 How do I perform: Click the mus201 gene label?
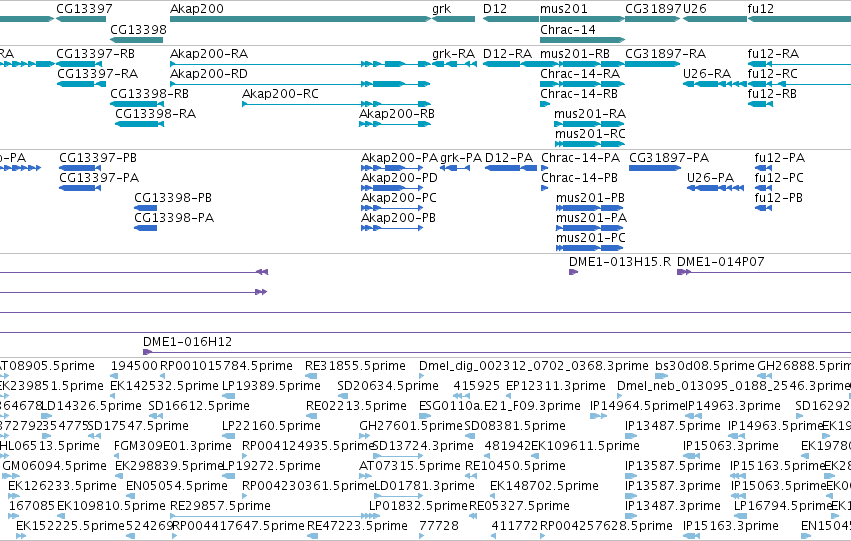click(x=563, y=9)
